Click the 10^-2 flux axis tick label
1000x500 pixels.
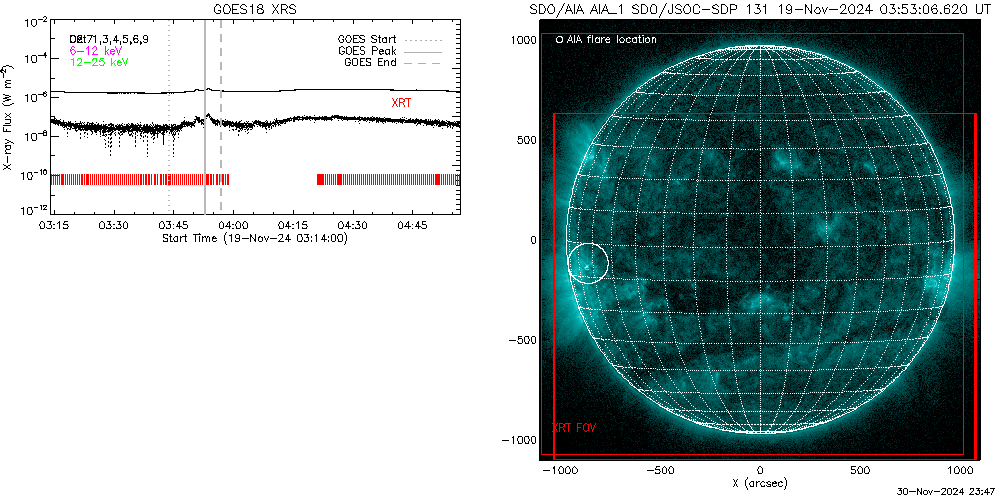coord(34,20)
